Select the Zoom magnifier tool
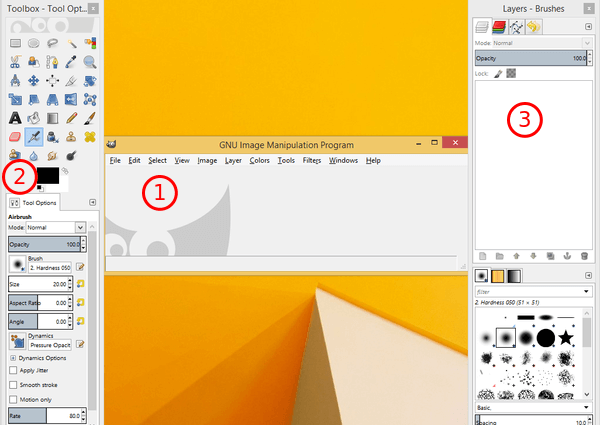 tap(90, 62)
